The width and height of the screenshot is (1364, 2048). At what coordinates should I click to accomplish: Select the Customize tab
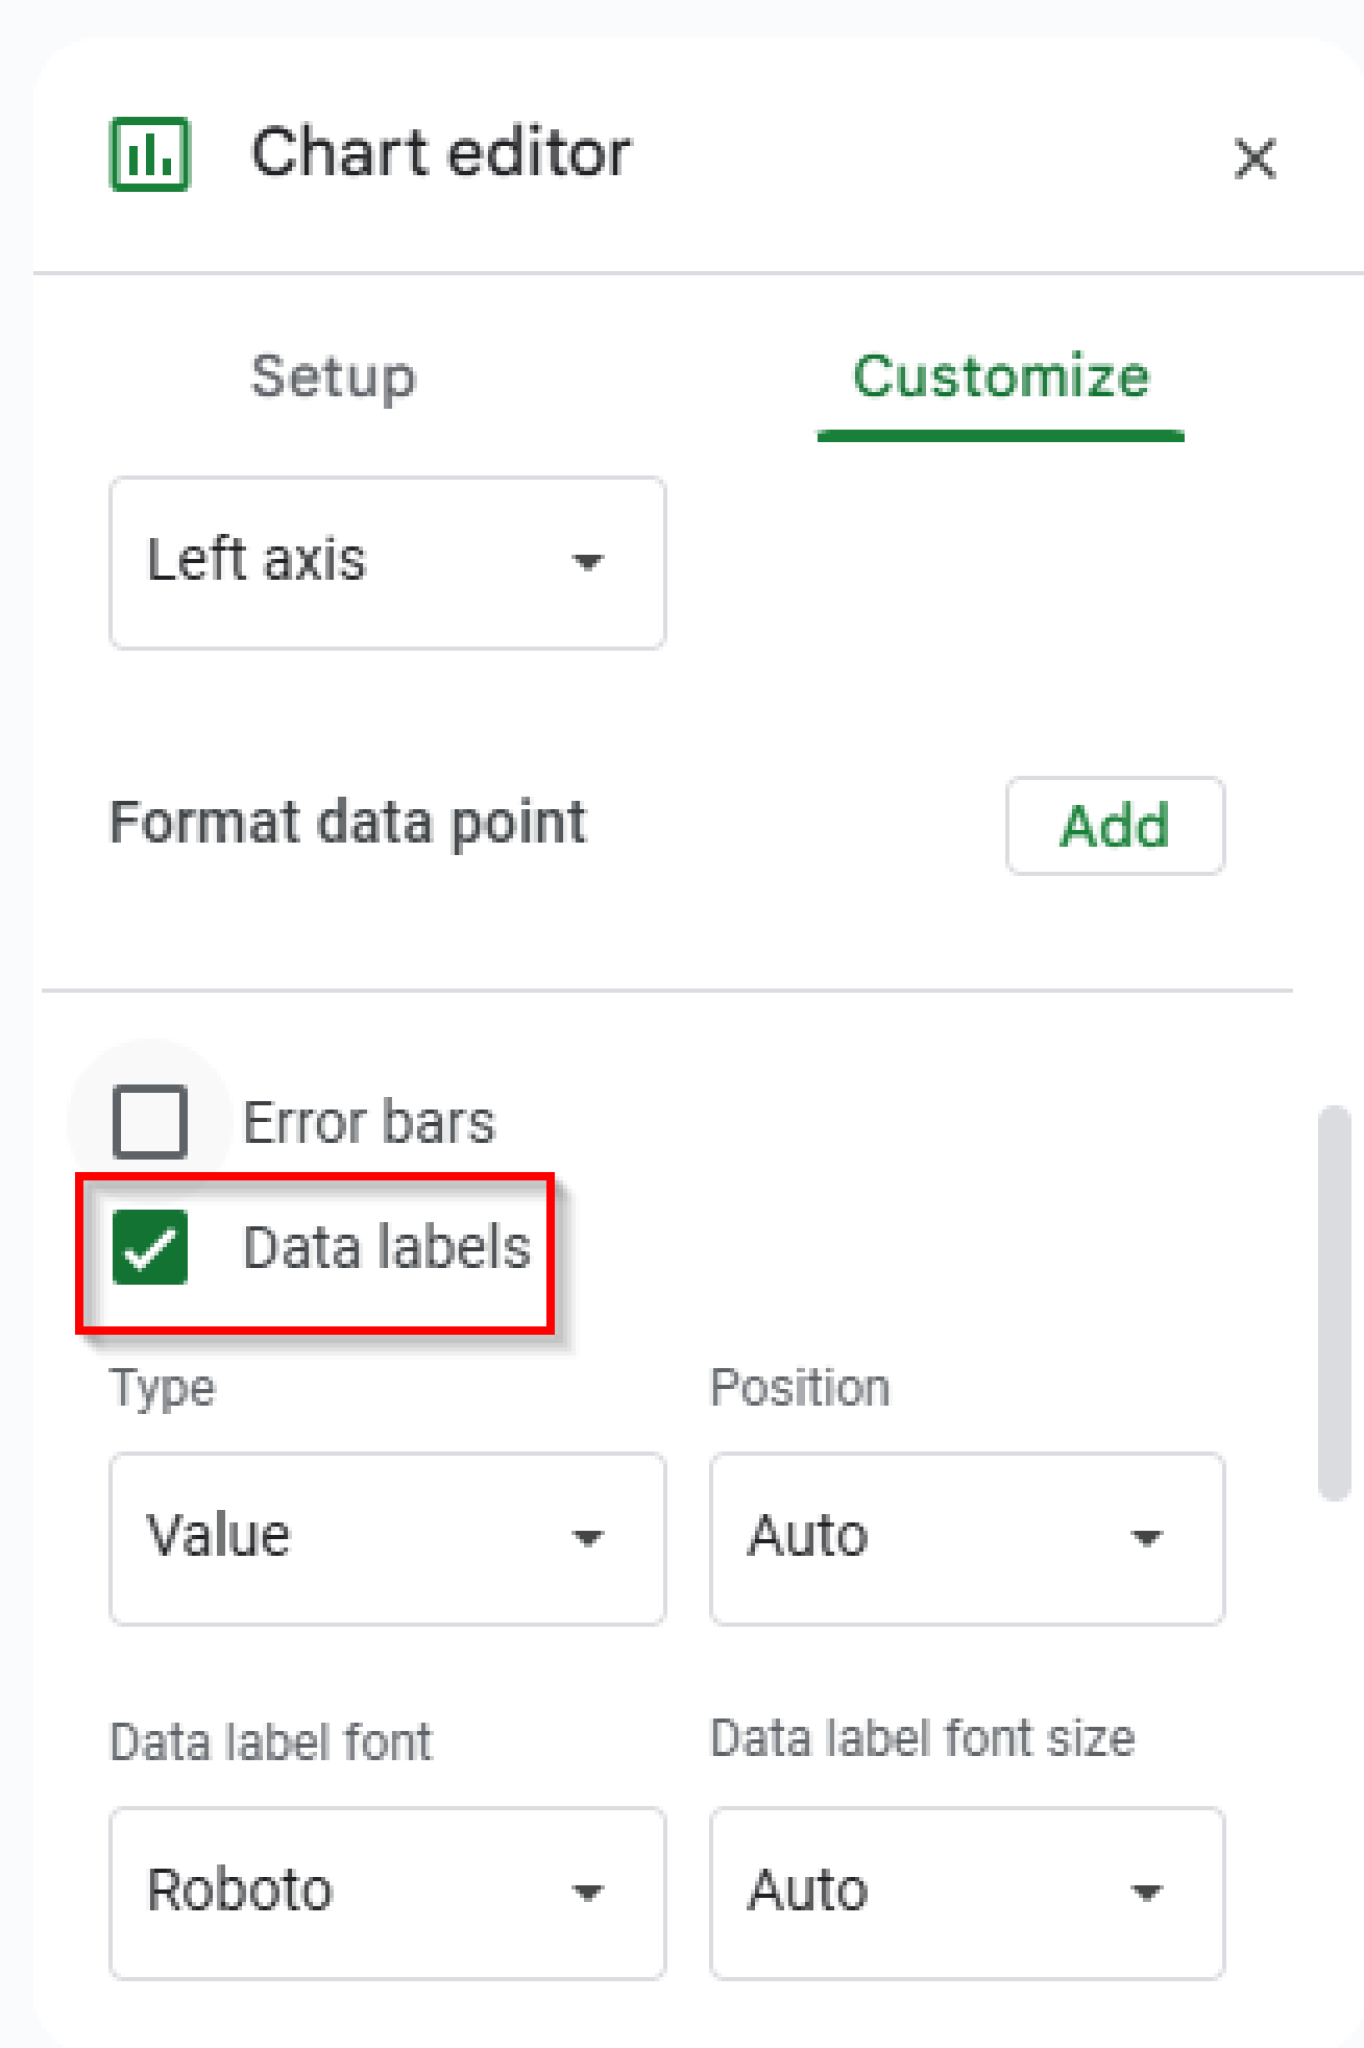point(1000,377)
